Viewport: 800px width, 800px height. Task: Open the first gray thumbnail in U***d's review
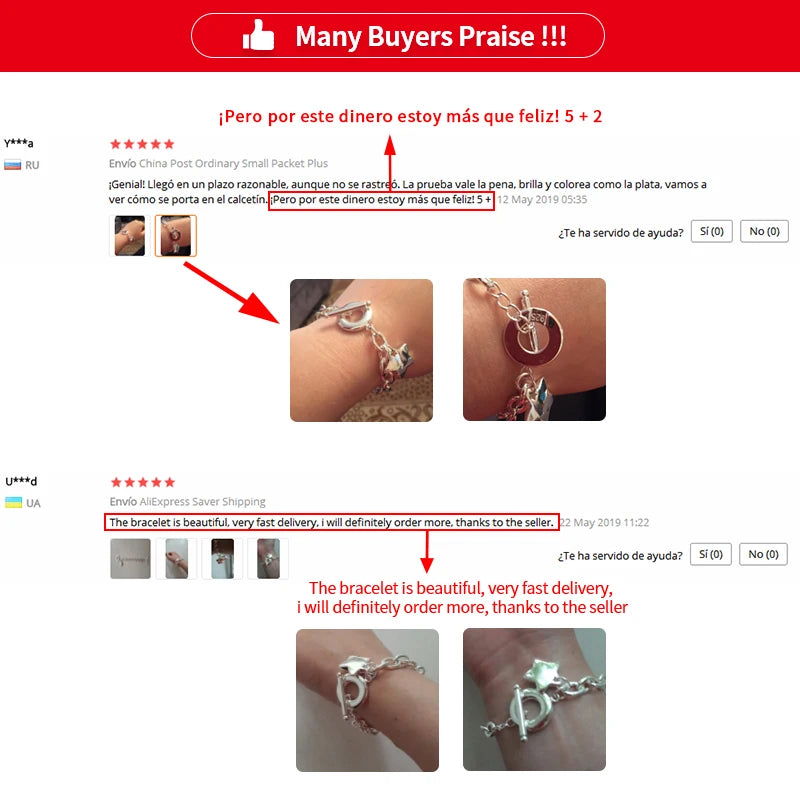coord(130,559)
